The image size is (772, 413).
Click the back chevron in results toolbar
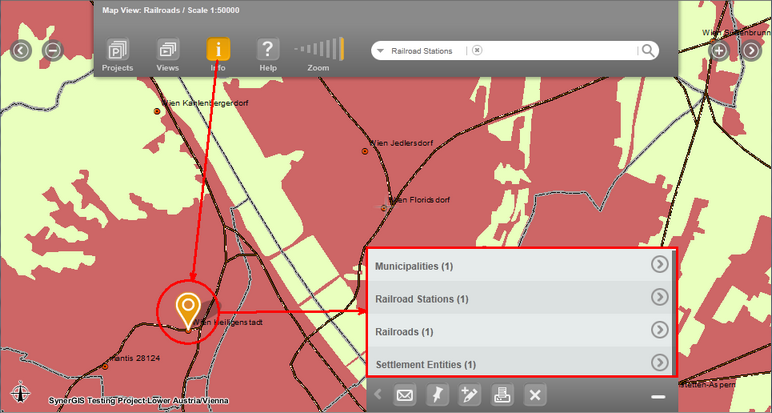click(x=378, y=394)
